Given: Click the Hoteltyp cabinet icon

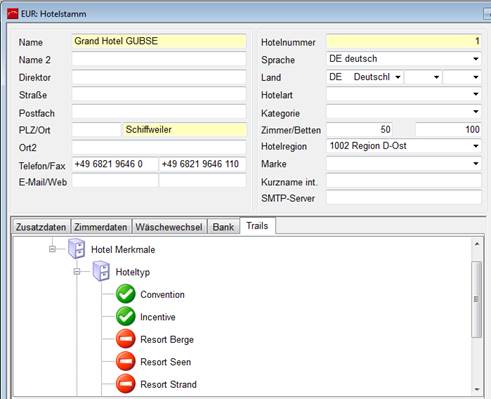Looking at the screenshot, I should point(101,271).
